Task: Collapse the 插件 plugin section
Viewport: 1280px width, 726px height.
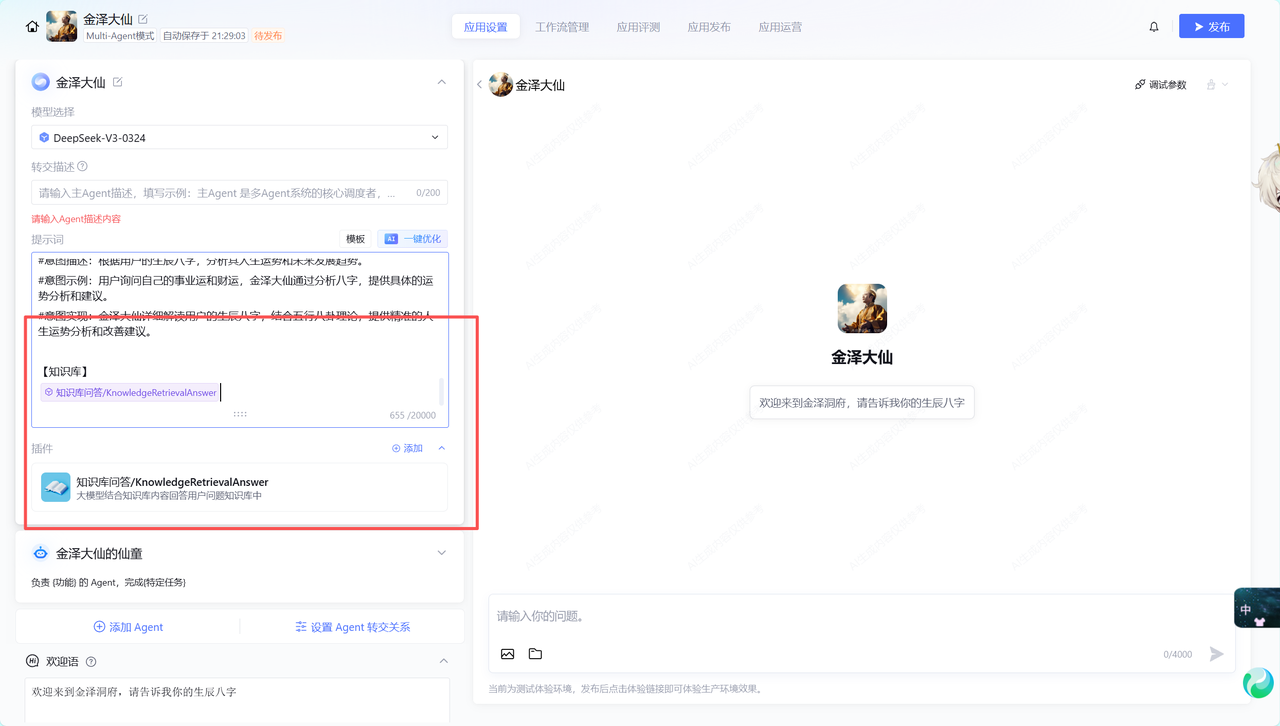Action: (x=442, y=449)
